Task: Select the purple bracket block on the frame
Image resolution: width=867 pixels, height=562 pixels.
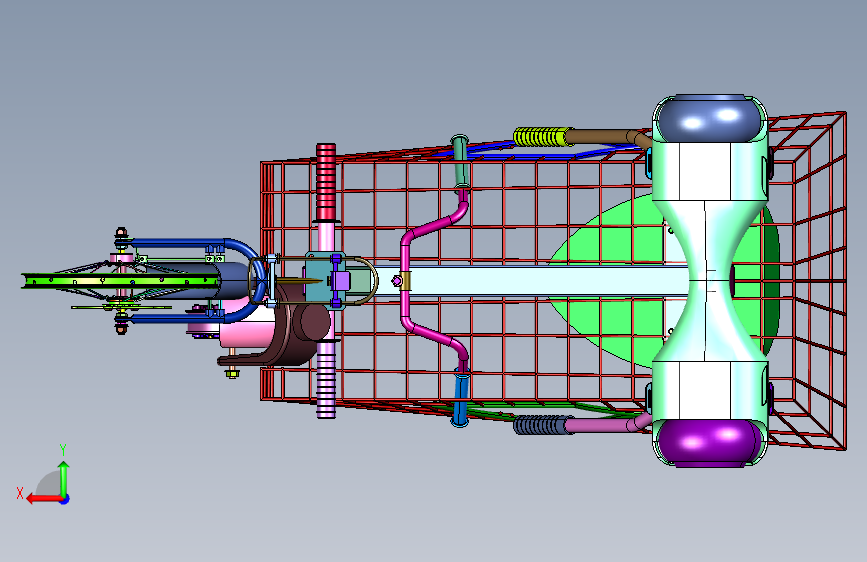Action: [x=341, y=281]
